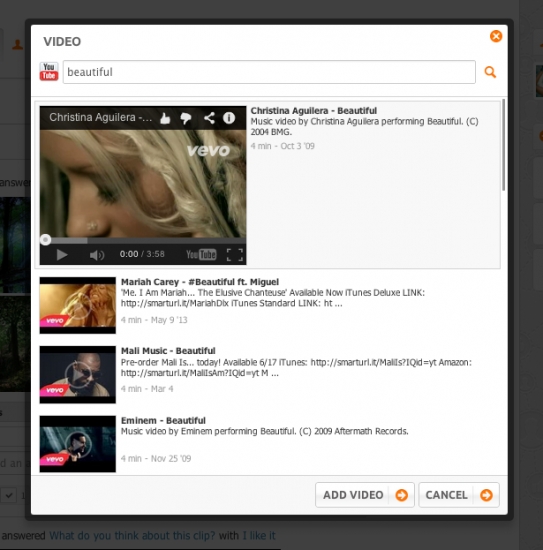This screenshot has width=543, height=550.
Task: Click the ADD VIDEO button
Action: (365, 495)
